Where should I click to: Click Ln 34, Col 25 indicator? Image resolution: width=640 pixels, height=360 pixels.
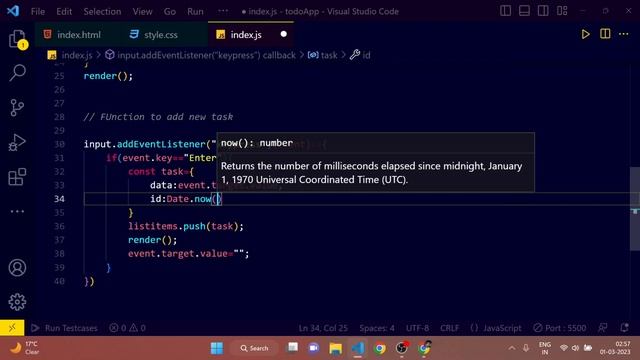(x=323, y=328)
